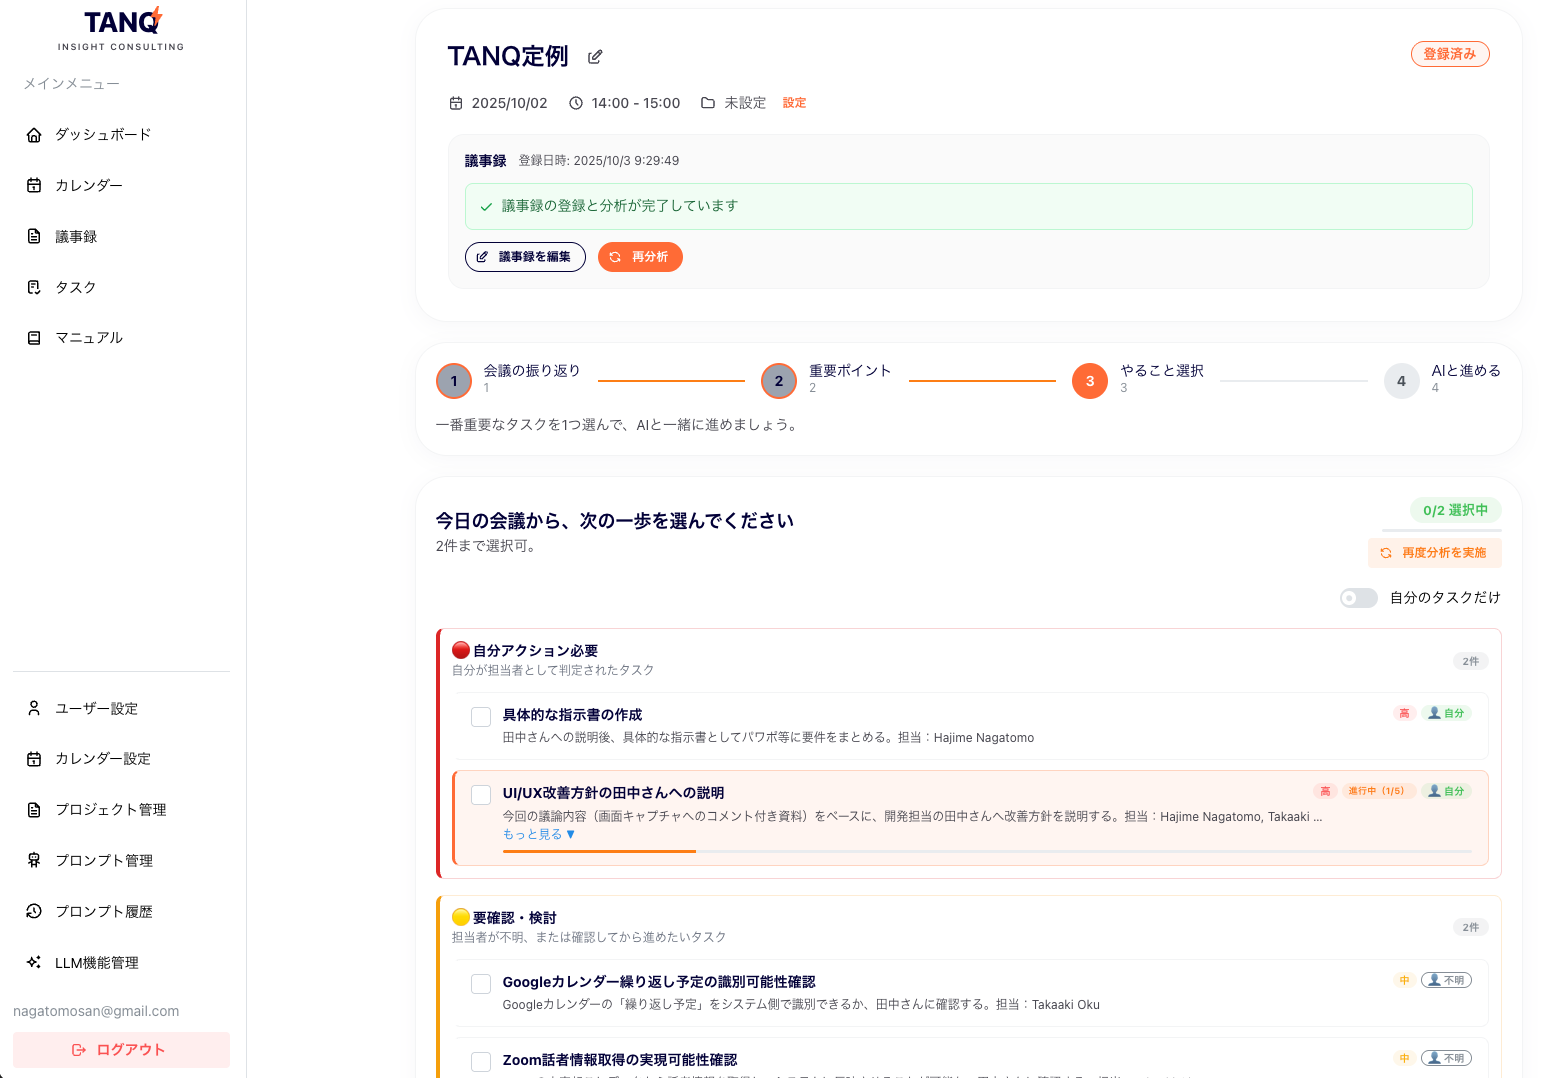
Task: Click the UI/UX task progress bar
Action: click(x=987, y=851)
